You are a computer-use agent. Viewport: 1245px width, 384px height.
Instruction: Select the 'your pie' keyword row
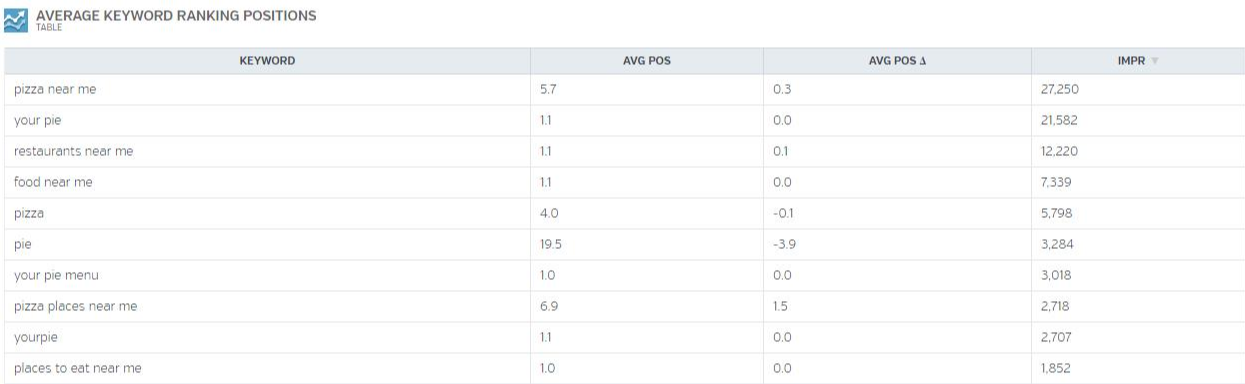[624, 120]
